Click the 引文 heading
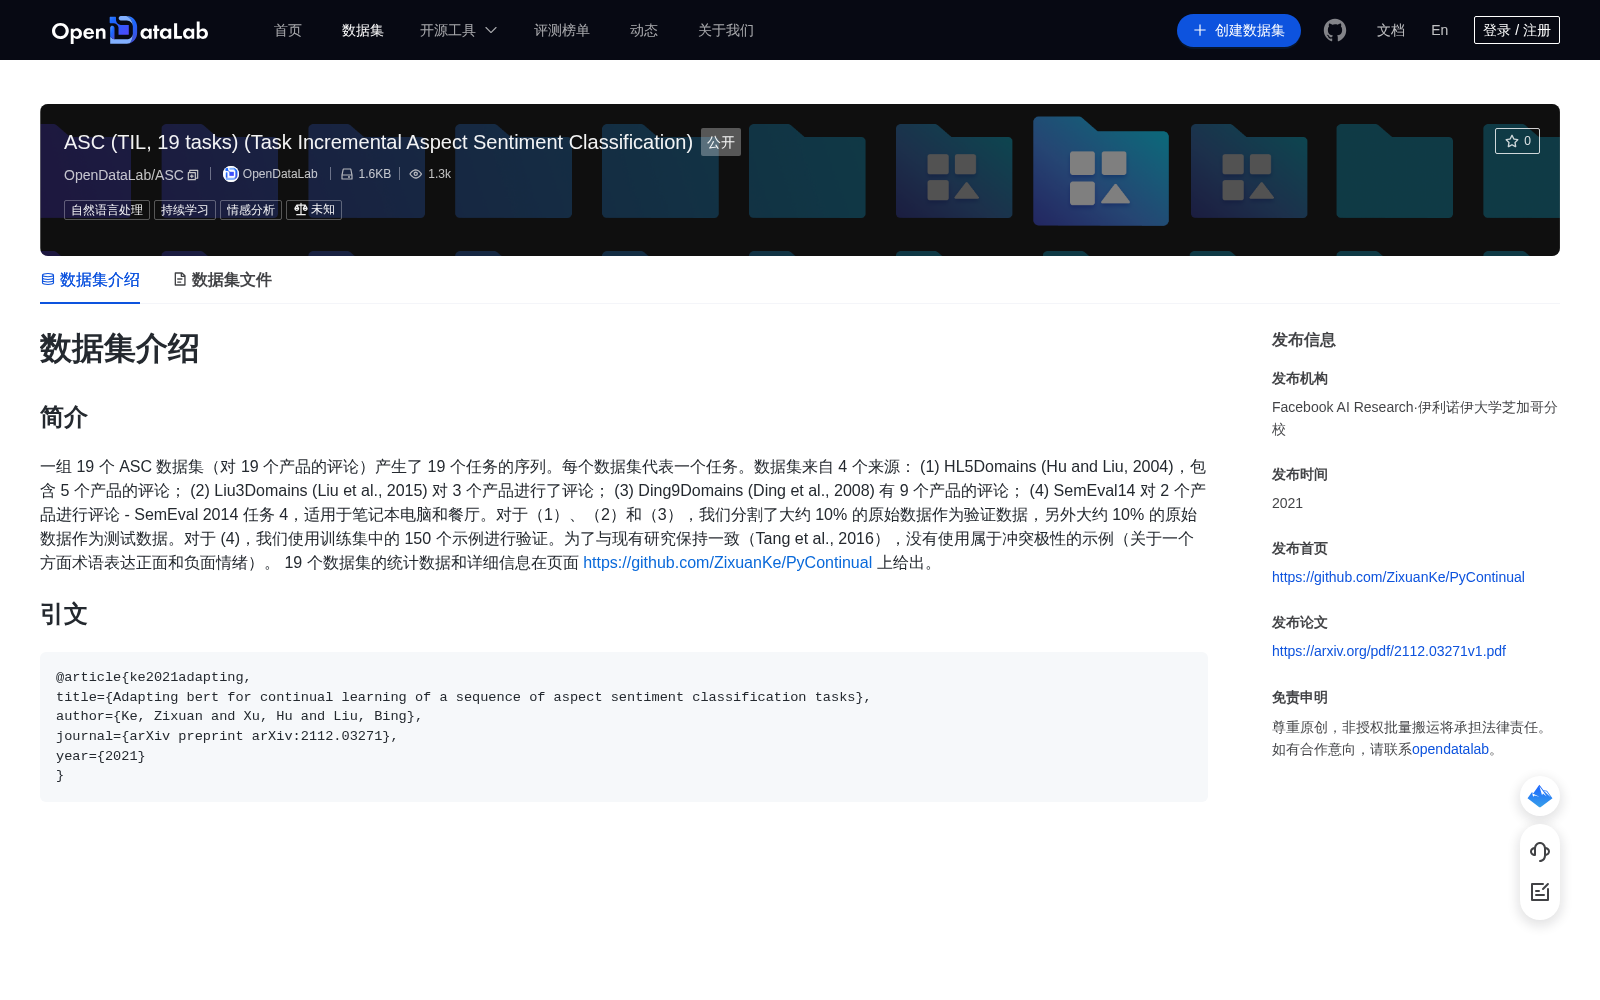The image size is (1600, 1000). (64, 614)
